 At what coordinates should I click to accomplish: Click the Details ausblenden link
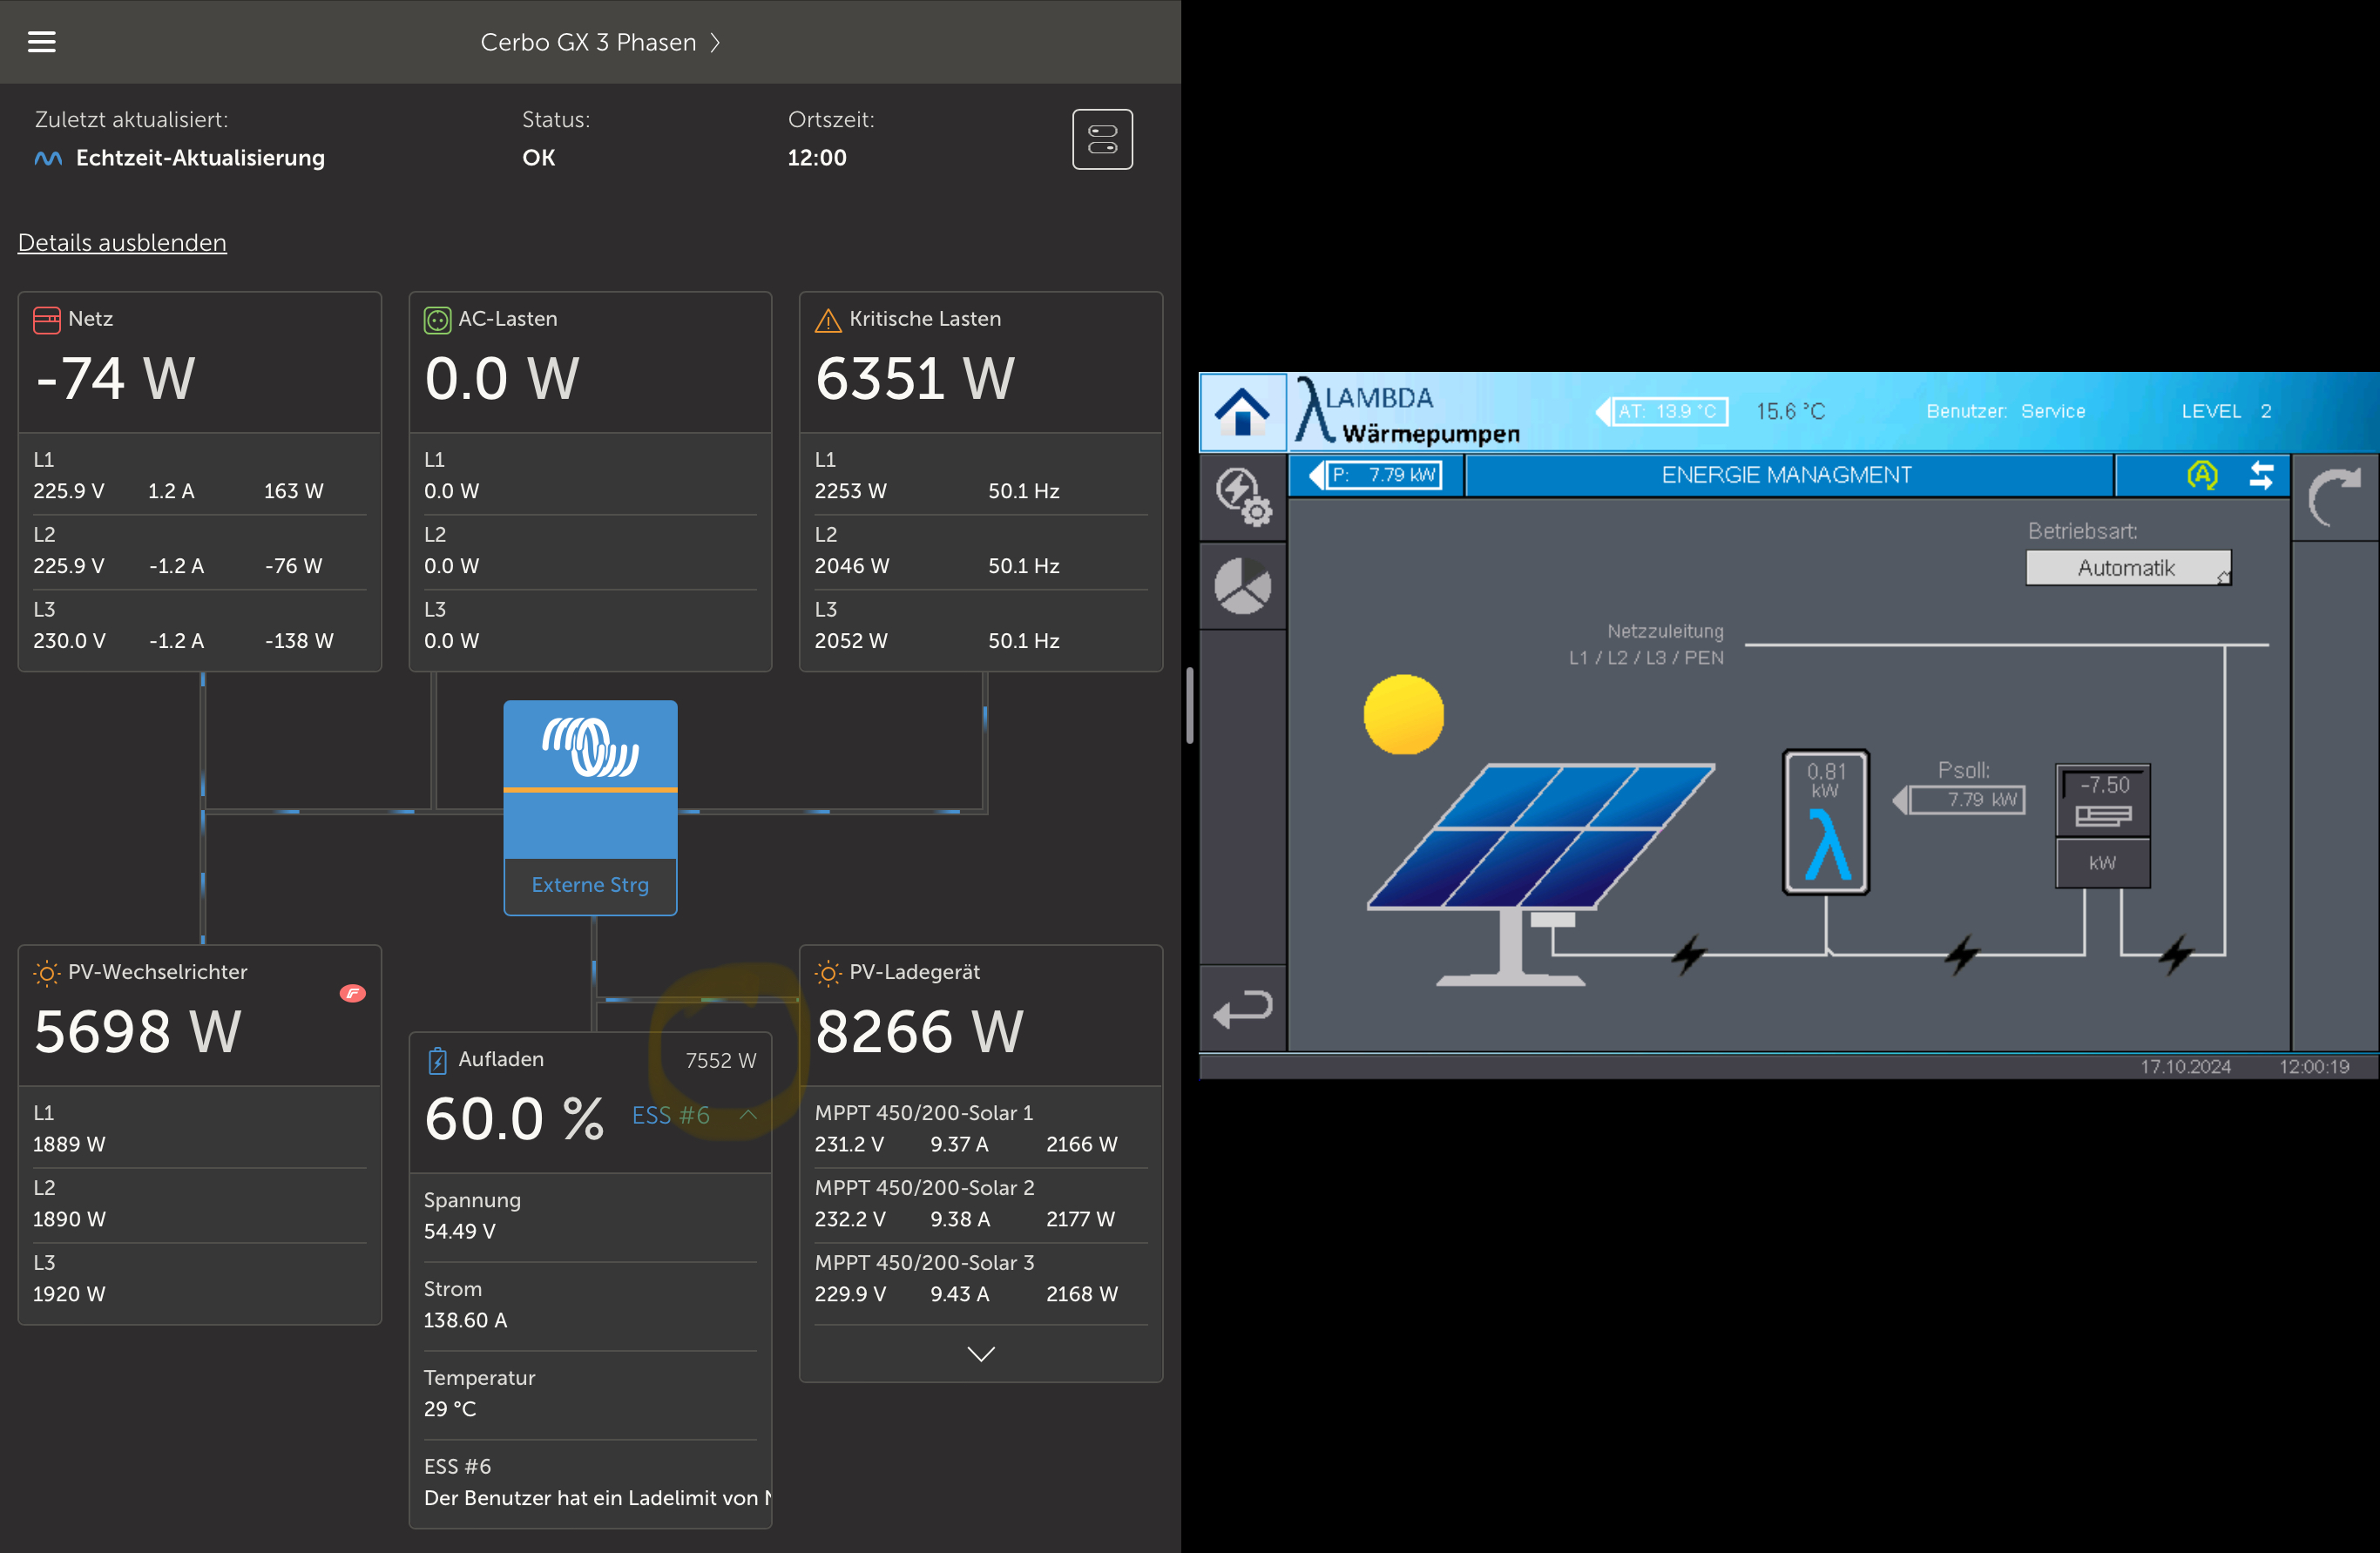click(x=122, y=242)
